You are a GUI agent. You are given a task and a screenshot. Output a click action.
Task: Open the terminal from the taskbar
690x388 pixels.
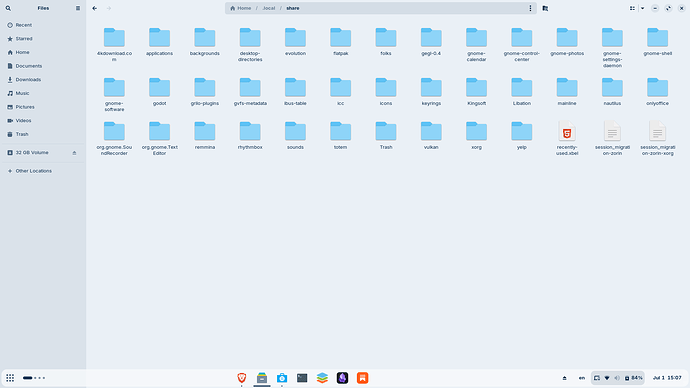(302, 377)
